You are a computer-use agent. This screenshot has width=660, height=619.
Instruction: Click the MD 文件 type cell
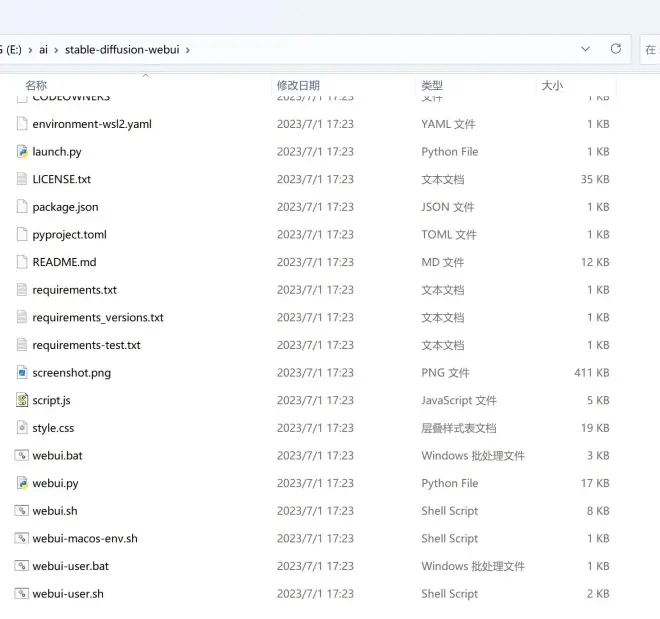pos(442,262)
